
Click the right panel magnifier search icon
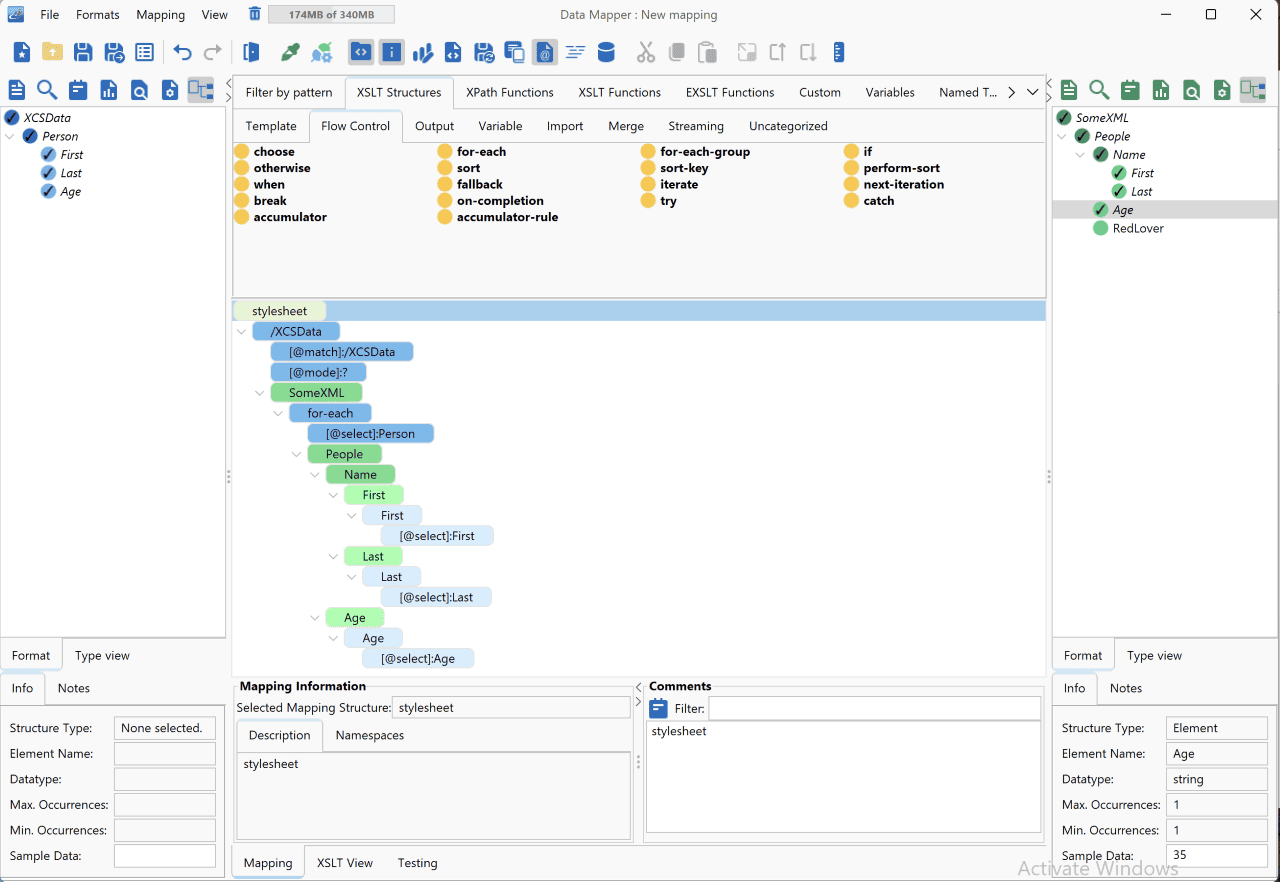[1099, 90]
